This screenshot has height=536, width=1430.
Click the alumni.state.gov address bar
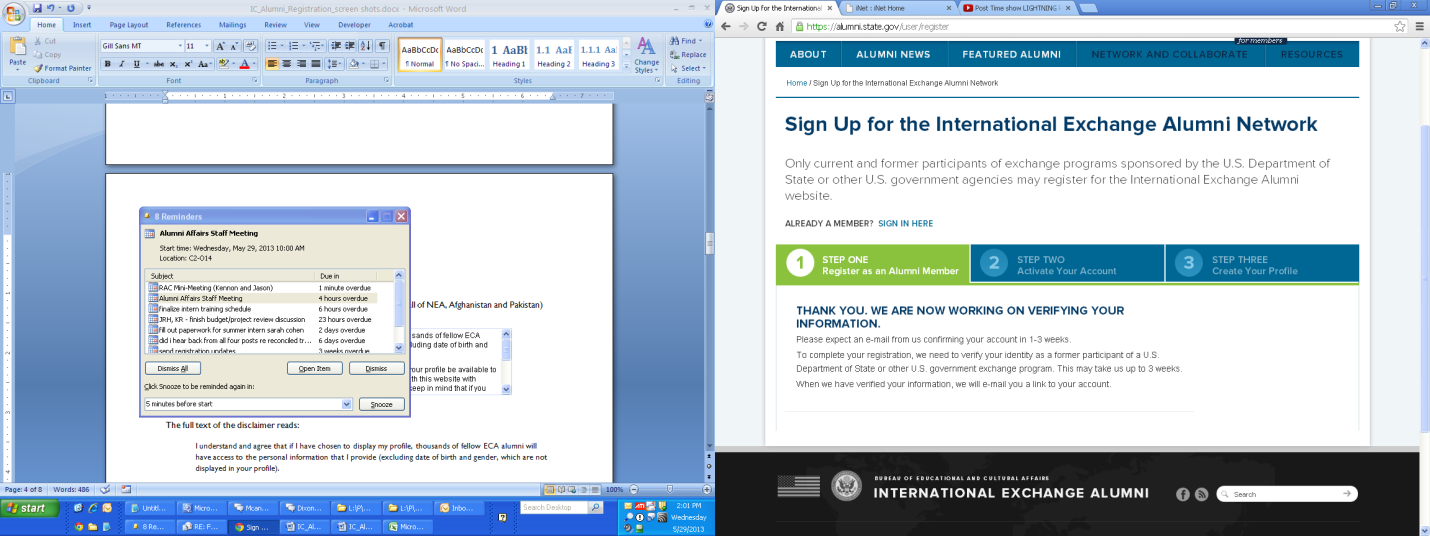tap(1098, 27)
